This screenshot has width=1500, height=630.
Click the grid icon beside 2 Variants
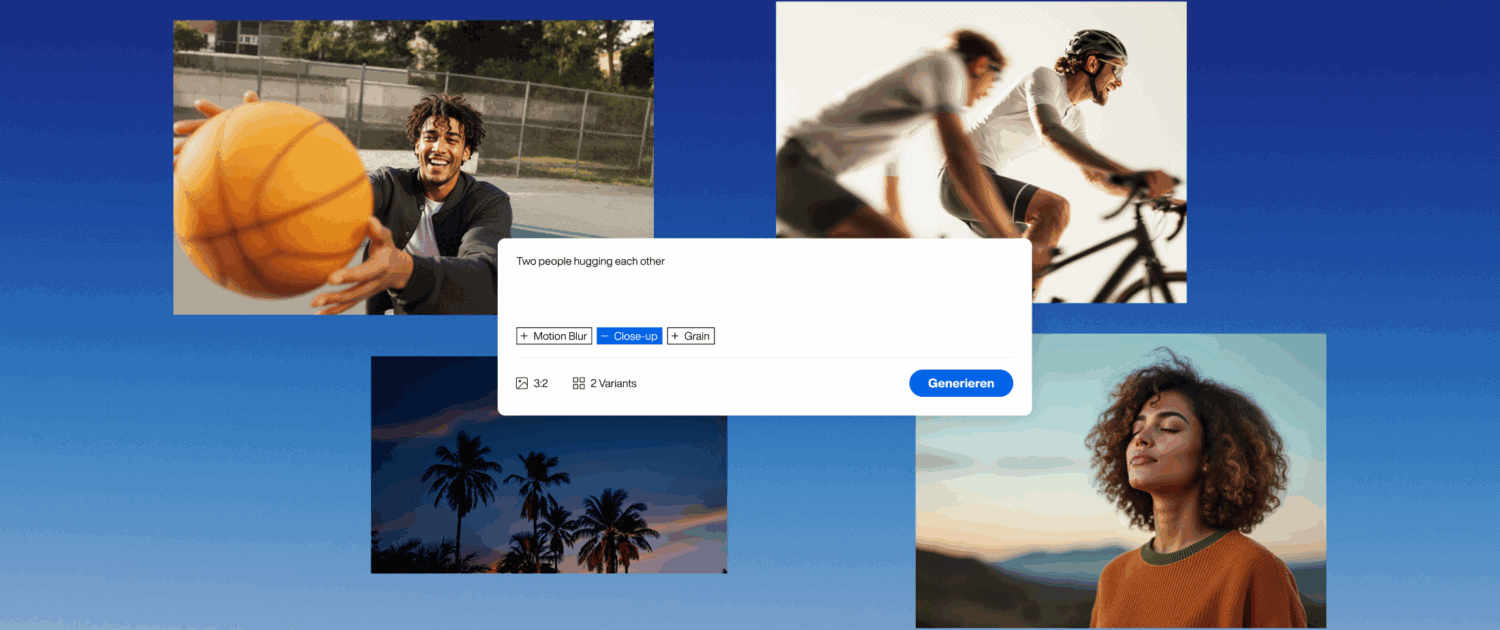click(579, 383)
